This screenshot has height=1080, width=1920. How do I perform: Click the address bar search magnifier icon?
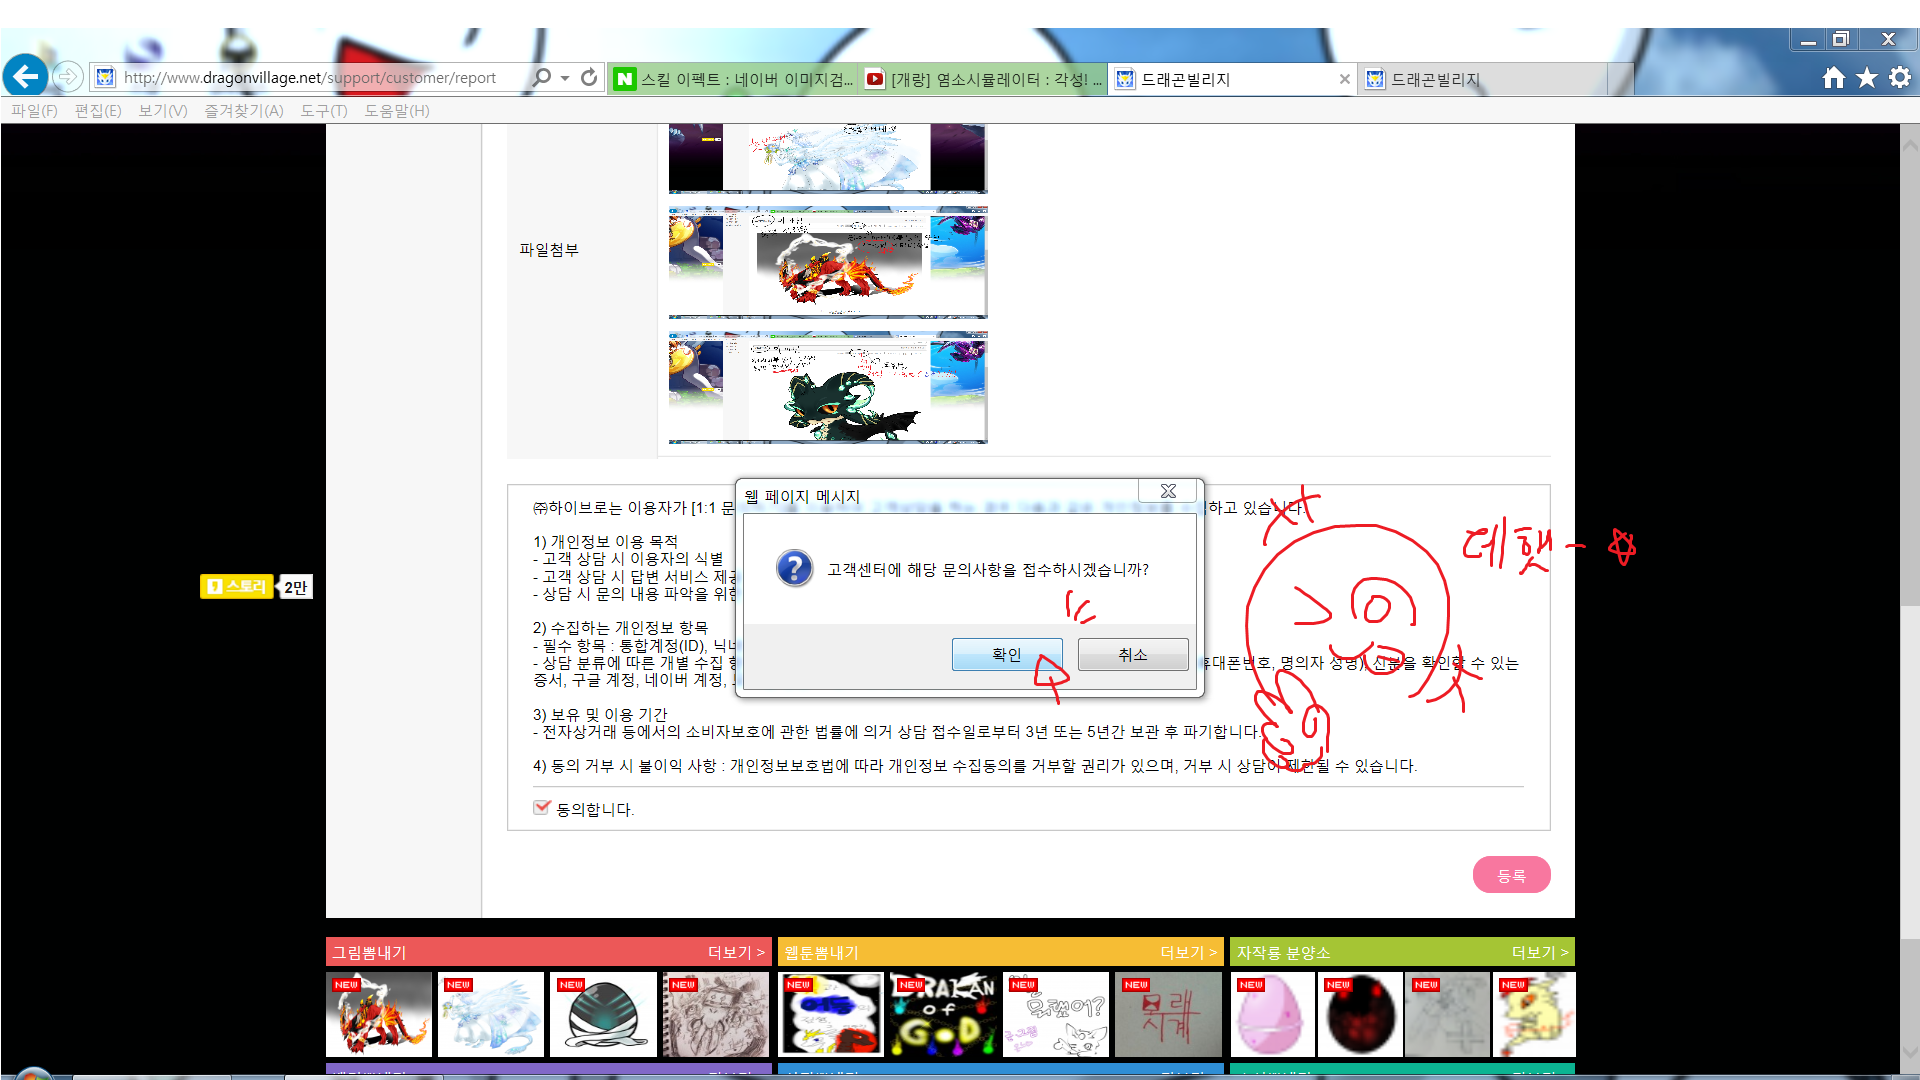542,77
